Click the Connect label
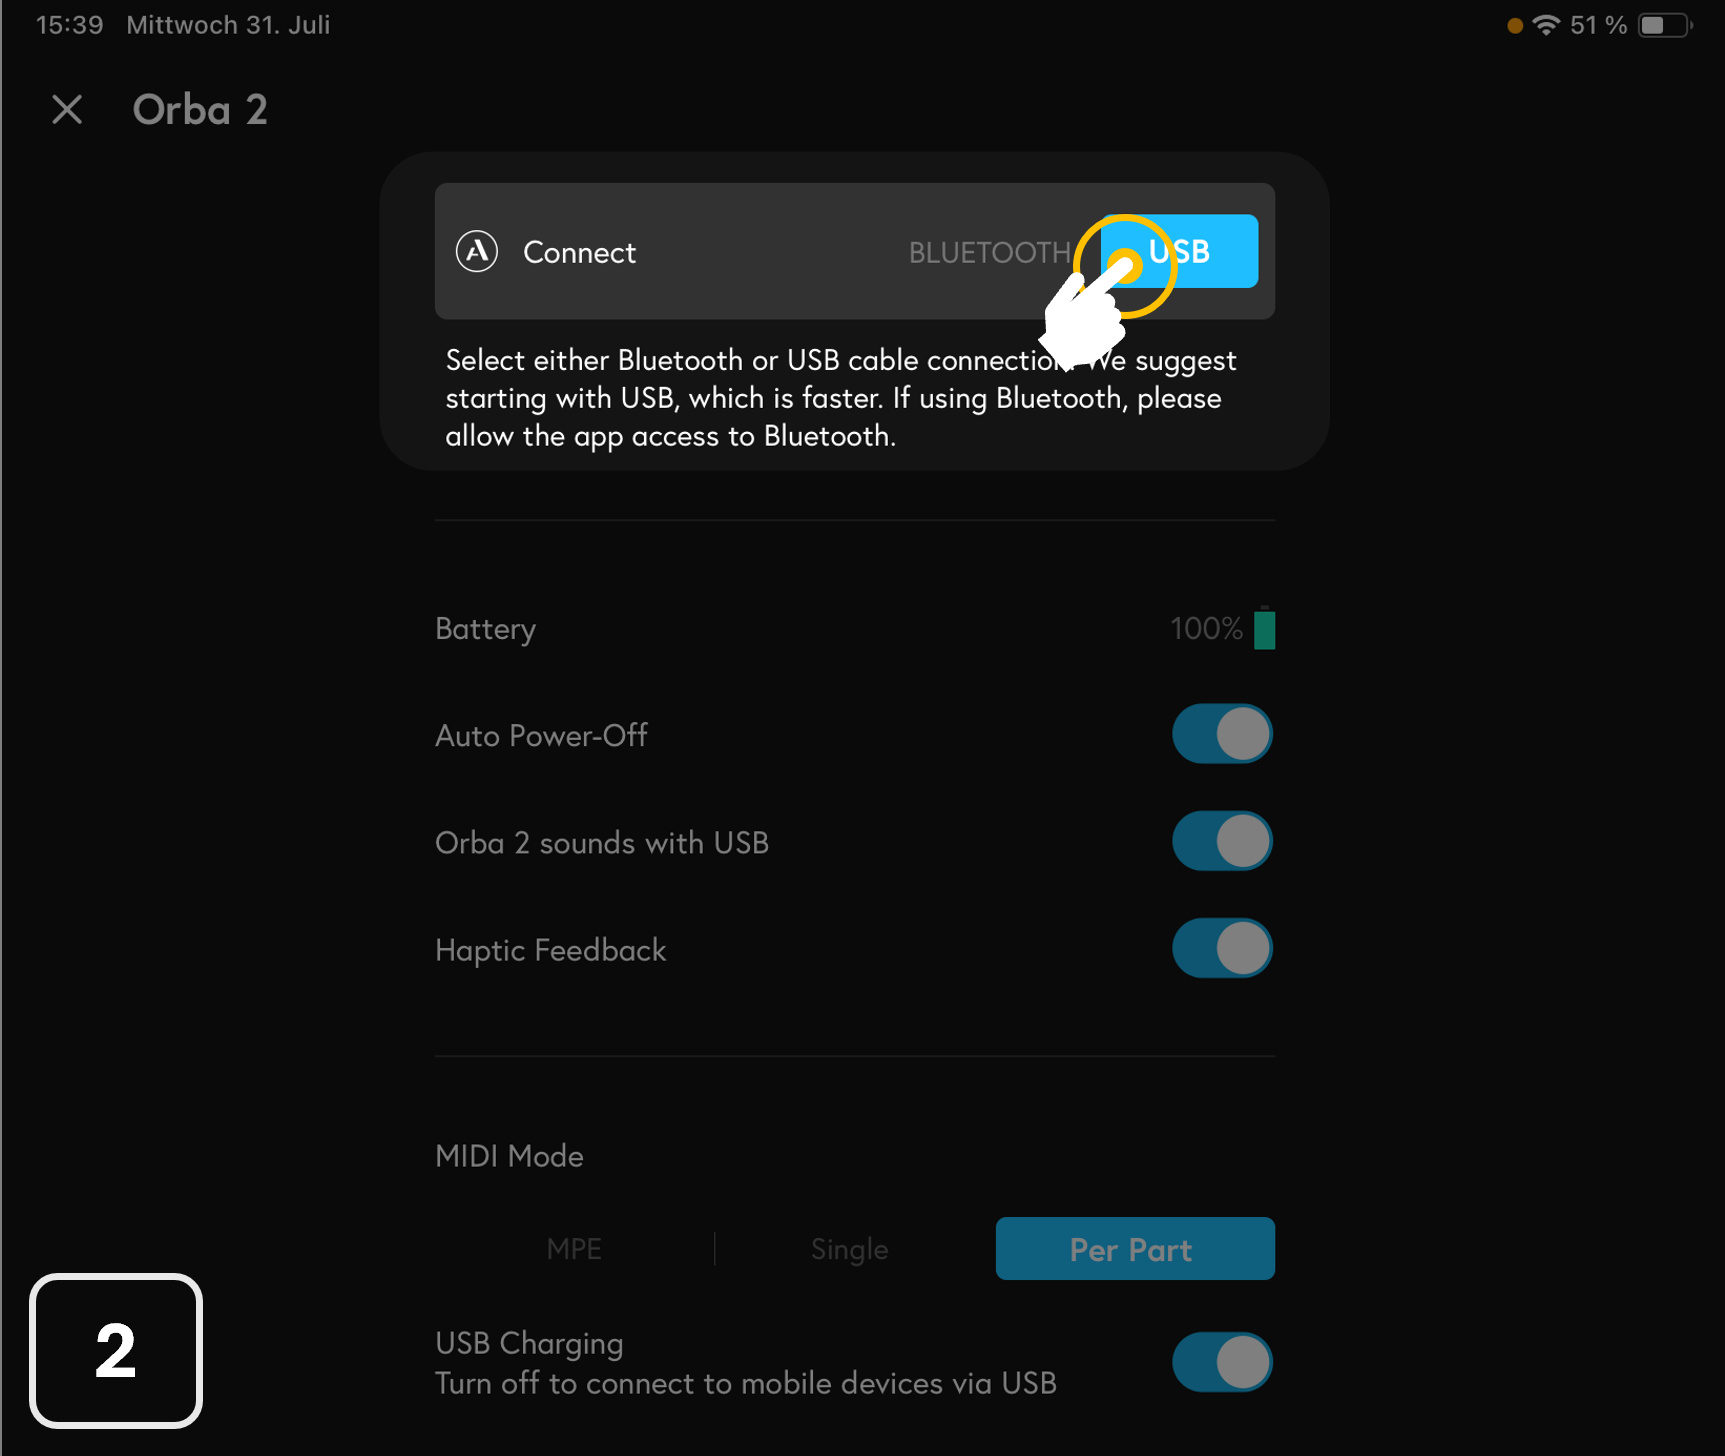This screenshot has width=1725, height=1456. (579, 253)
